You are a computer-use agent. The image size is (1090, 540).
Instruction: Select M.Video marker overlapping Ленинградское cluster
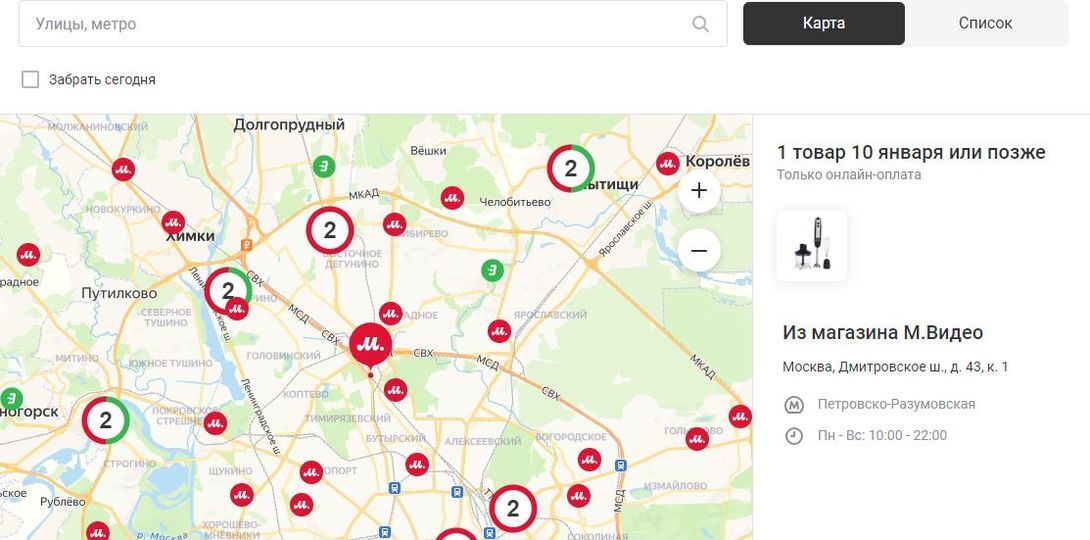[x=237, y=309]
